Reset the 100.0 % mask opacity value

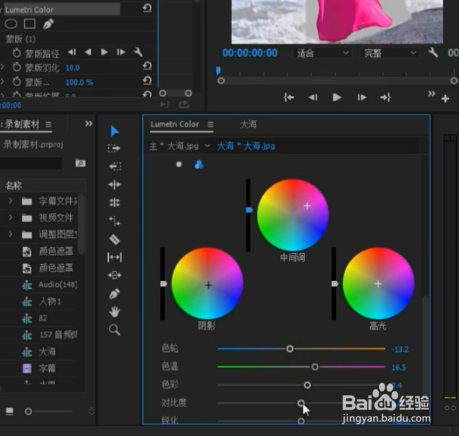click(x=147, y=80)
